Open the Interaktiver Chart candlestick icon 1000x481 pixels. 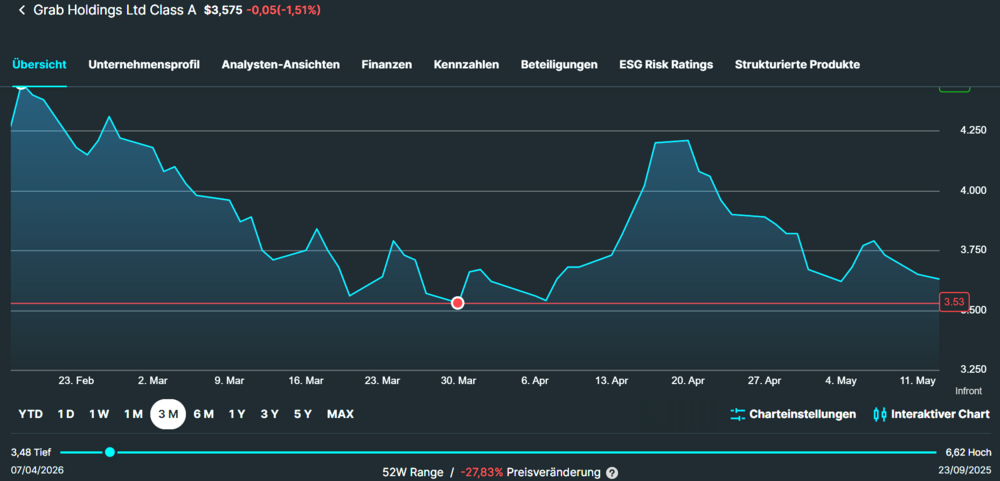[879, 414]
